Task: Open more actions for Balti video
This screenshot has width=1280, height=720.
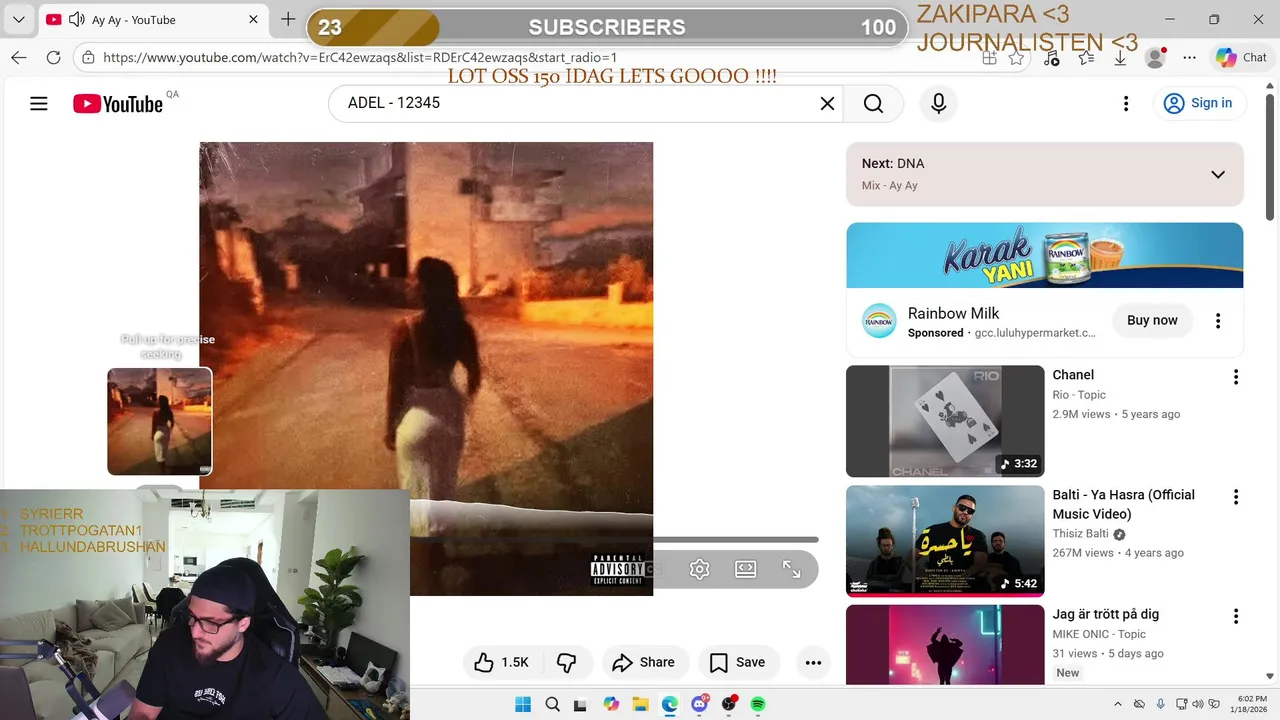Action: point(1235,497)
